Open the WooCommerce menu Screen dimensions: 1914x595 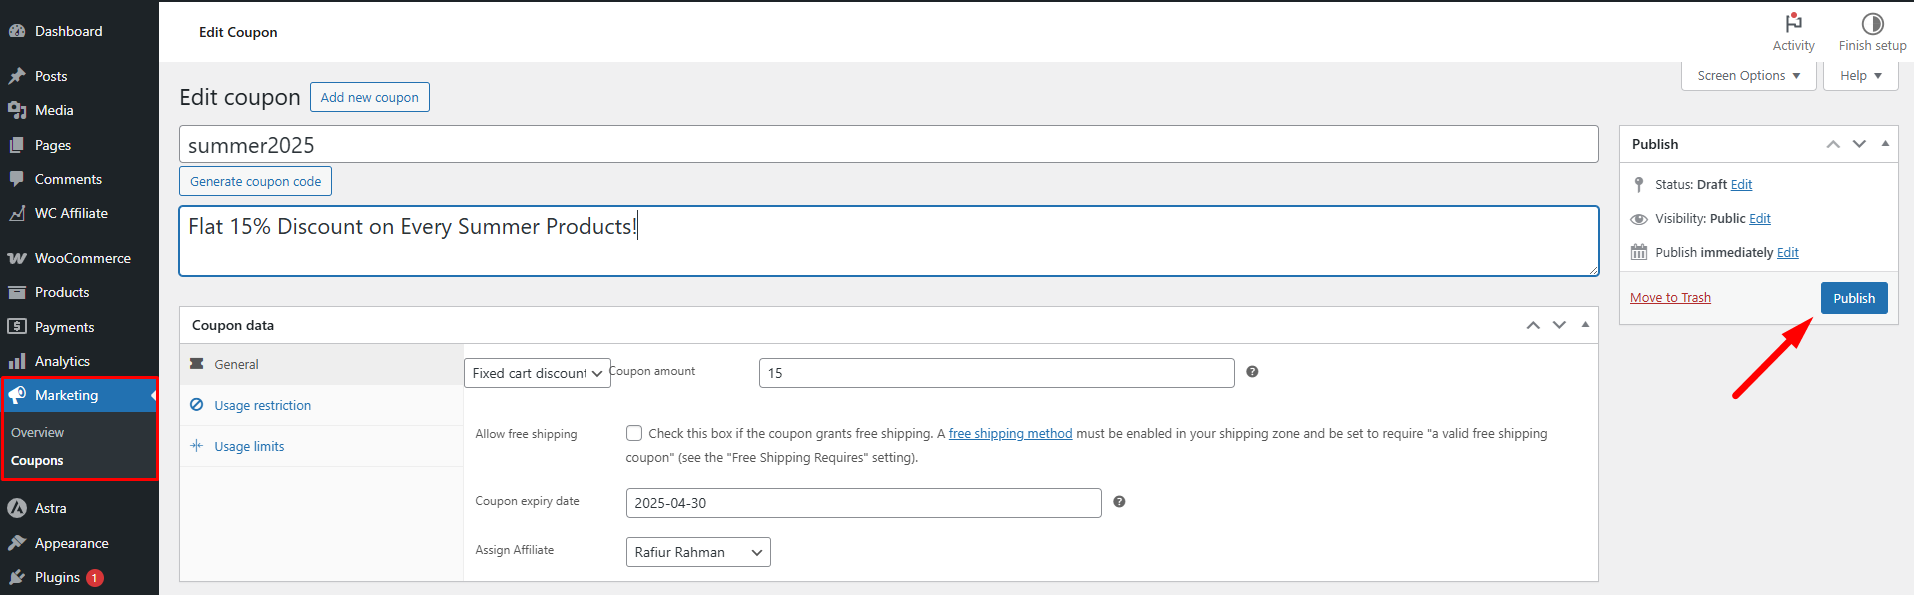[x=79, y=258]
